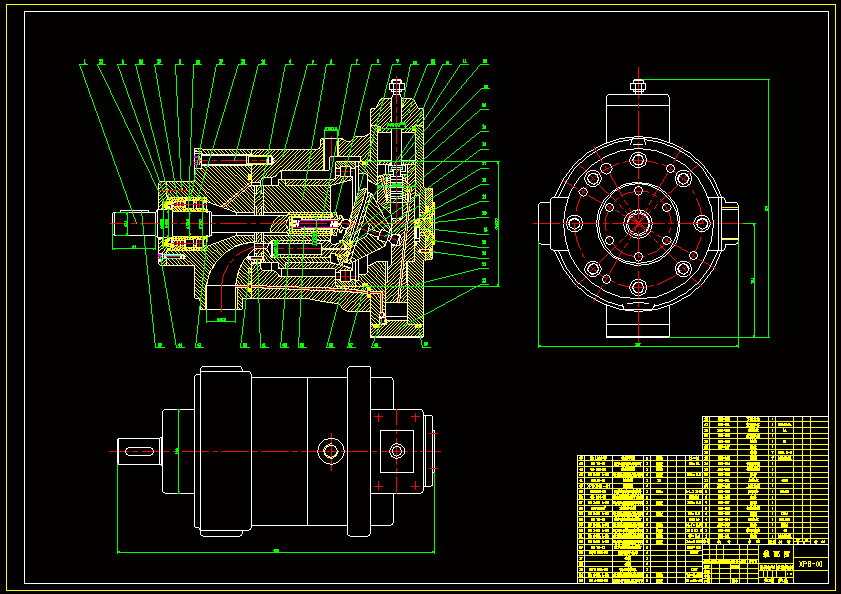Image resolution: width=841 pixels, height=594 pixels.
Task: Pick the keyway slot on the side-view shaft
Action: pyautogui.click(x=139, y=451)
